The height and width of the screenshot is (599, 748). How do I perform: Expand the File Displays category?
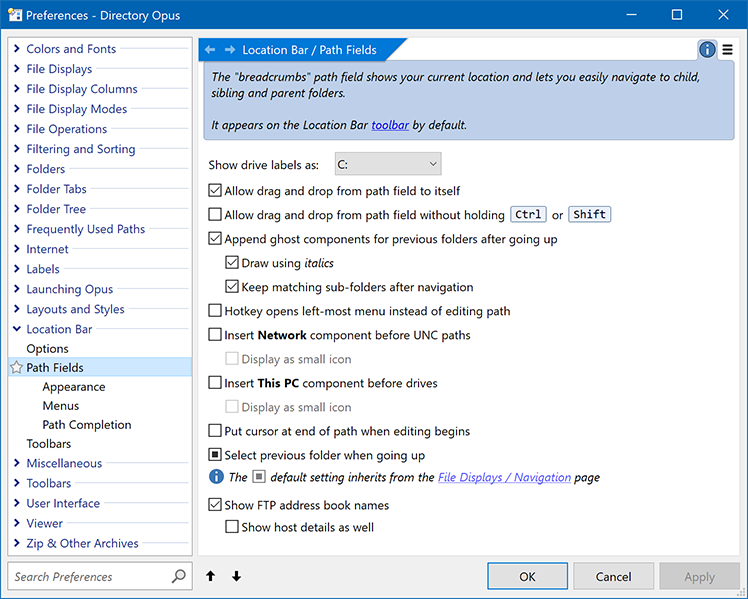click(x=17, y=68)
